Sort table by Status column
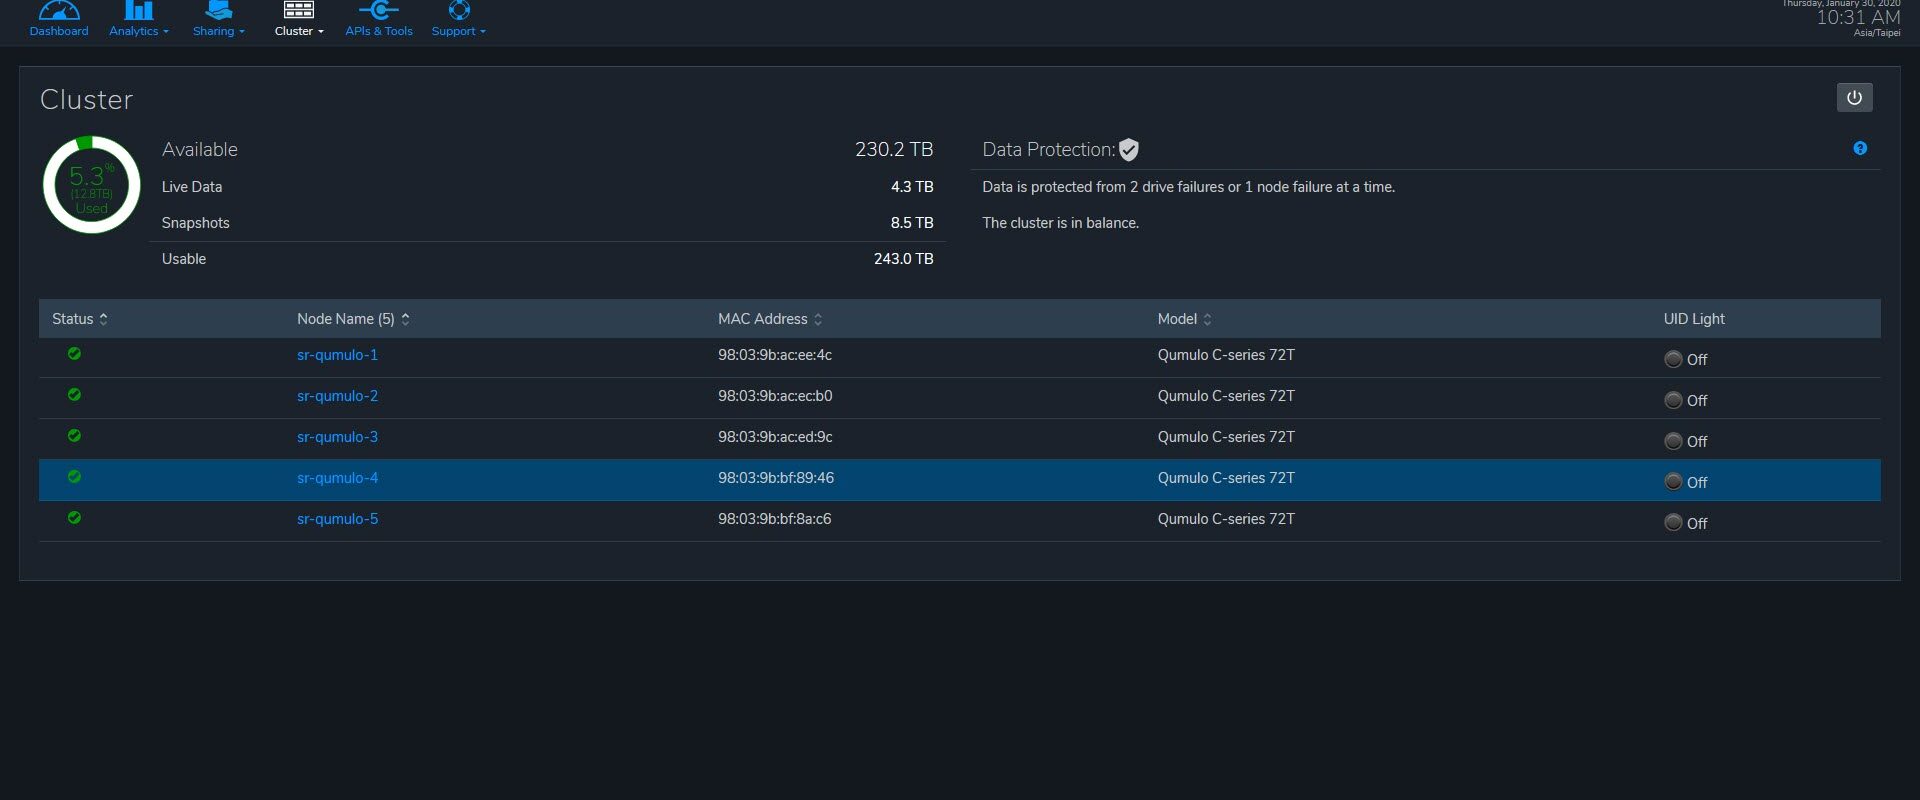The height and width of the screenshot is (800, 1920). pos(80,319)
